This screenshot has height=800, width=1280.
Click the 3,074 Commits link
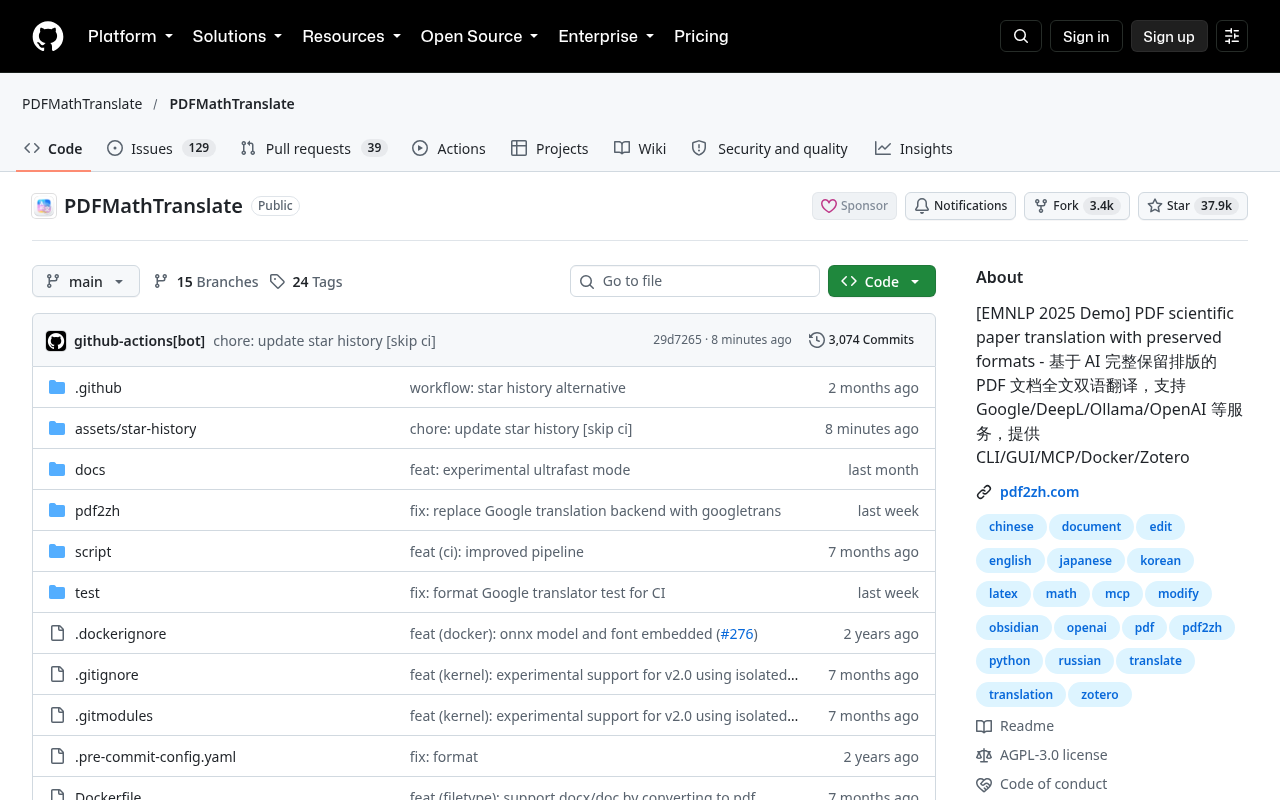[862, 340]
